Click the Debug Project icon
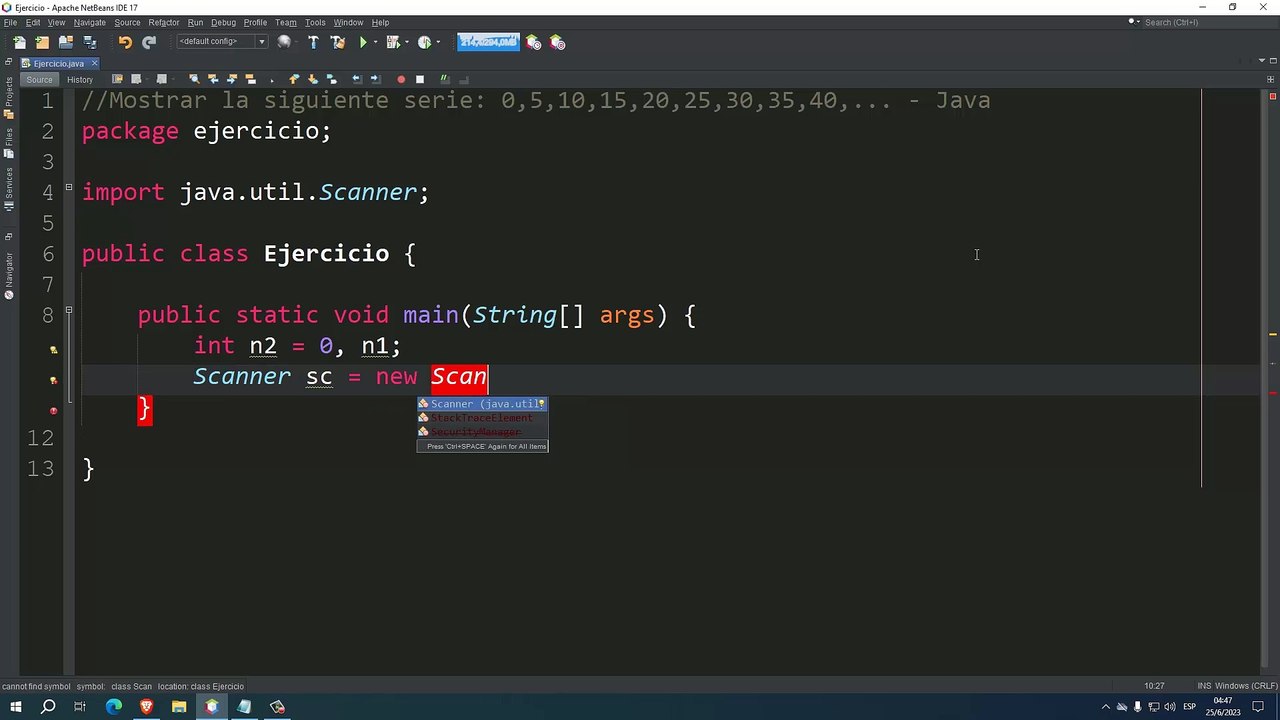Viewport: 1280px width, 720px height. click(x=392, y=42)
